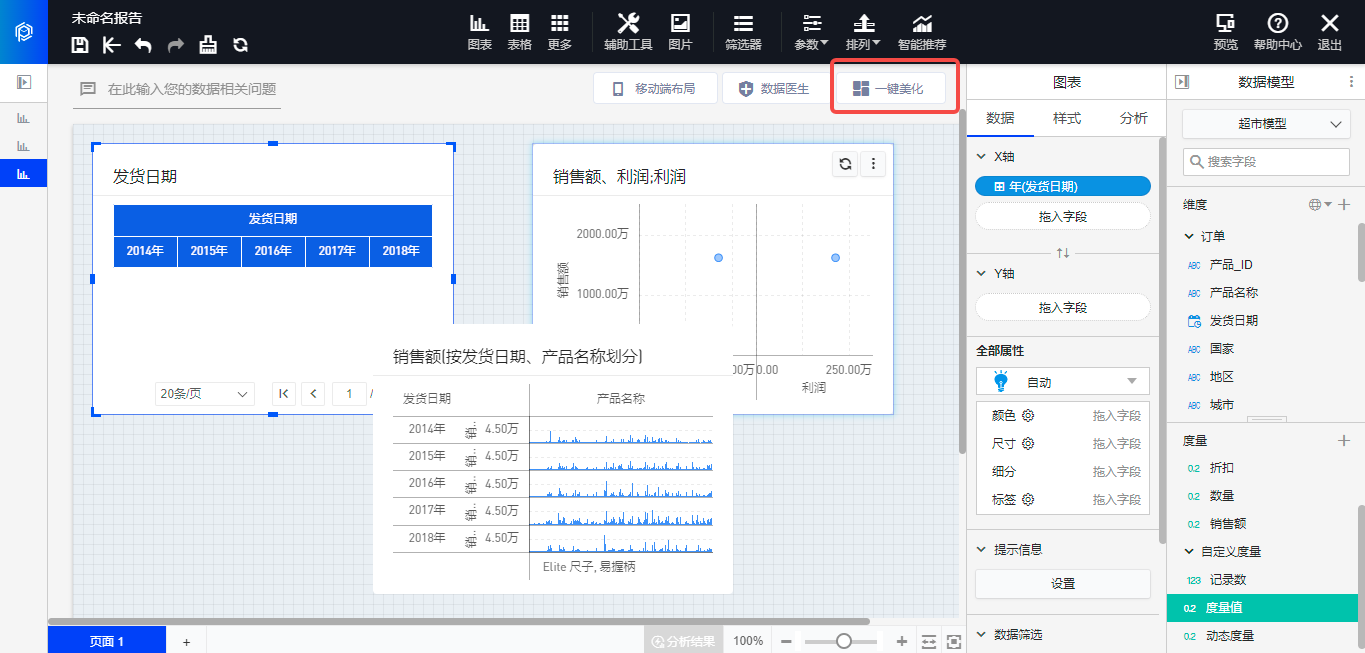Collapse the data model panel

(1182, 82)
